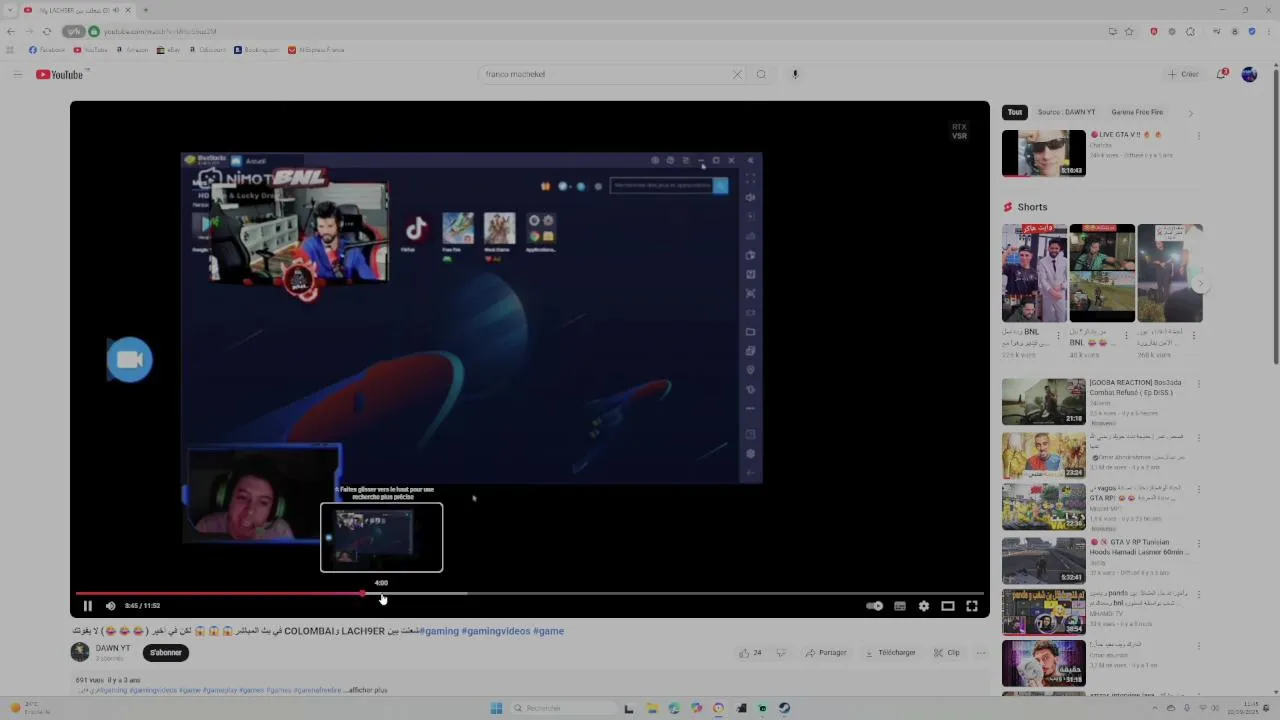Reload the page
Image resolution: width=1280 pixels, height=720 pixels.
pyautogui.click(x=46, y=31)
